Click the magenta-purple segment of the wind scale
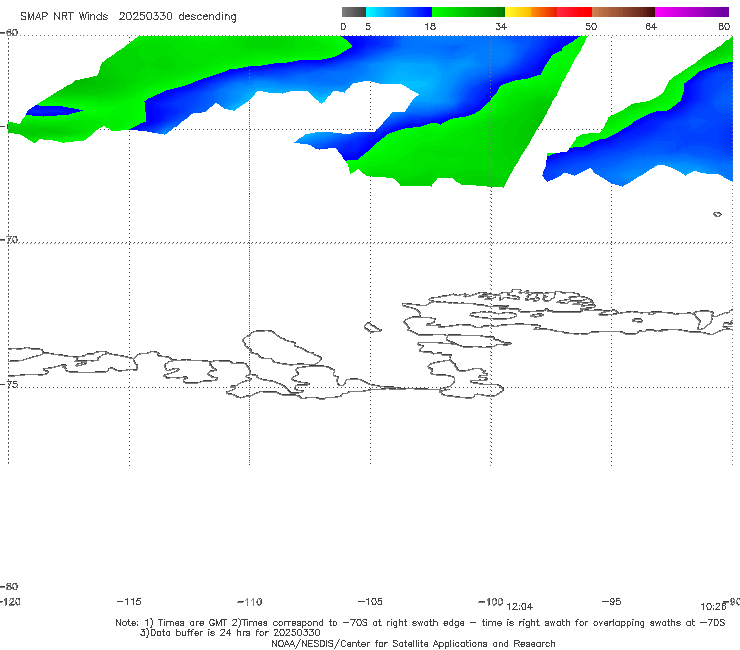740x650 pixels. [692, 12]
